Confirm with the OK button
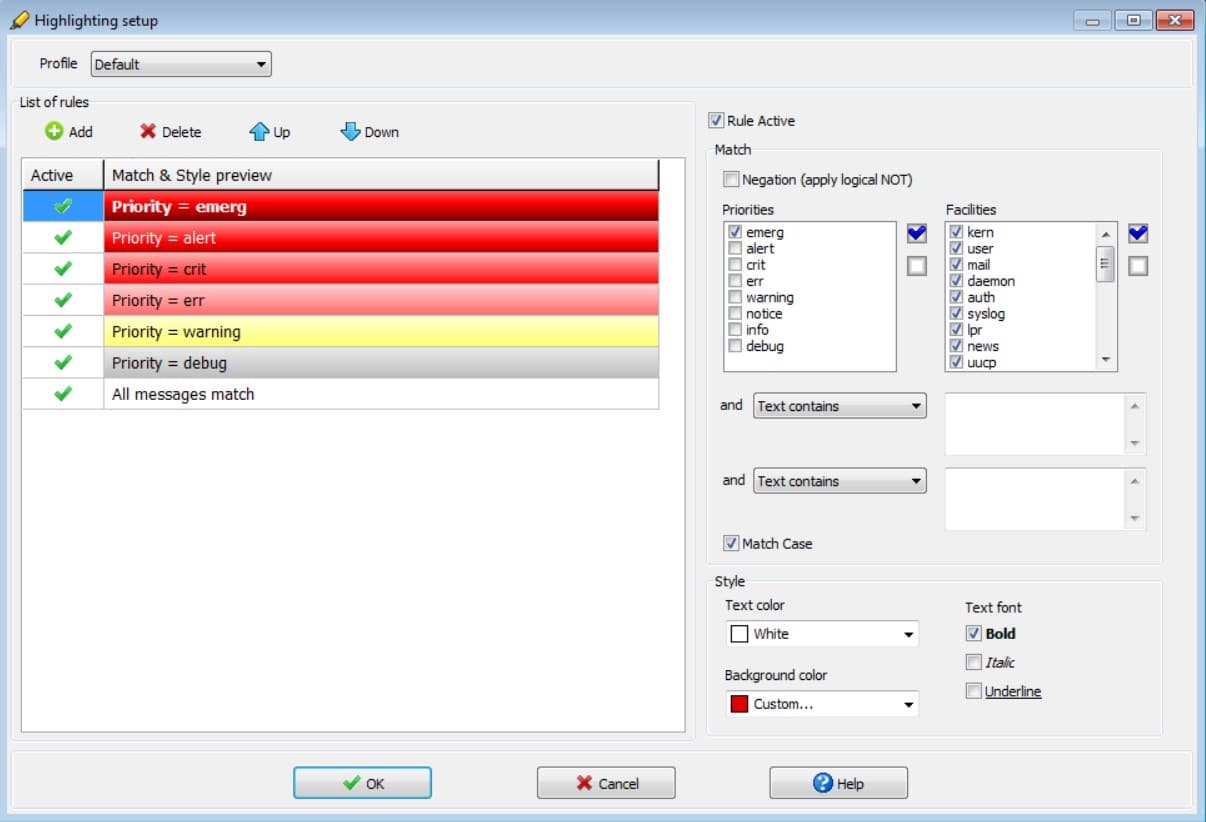Screen dimensions: 1206x822 click(362, 783)
